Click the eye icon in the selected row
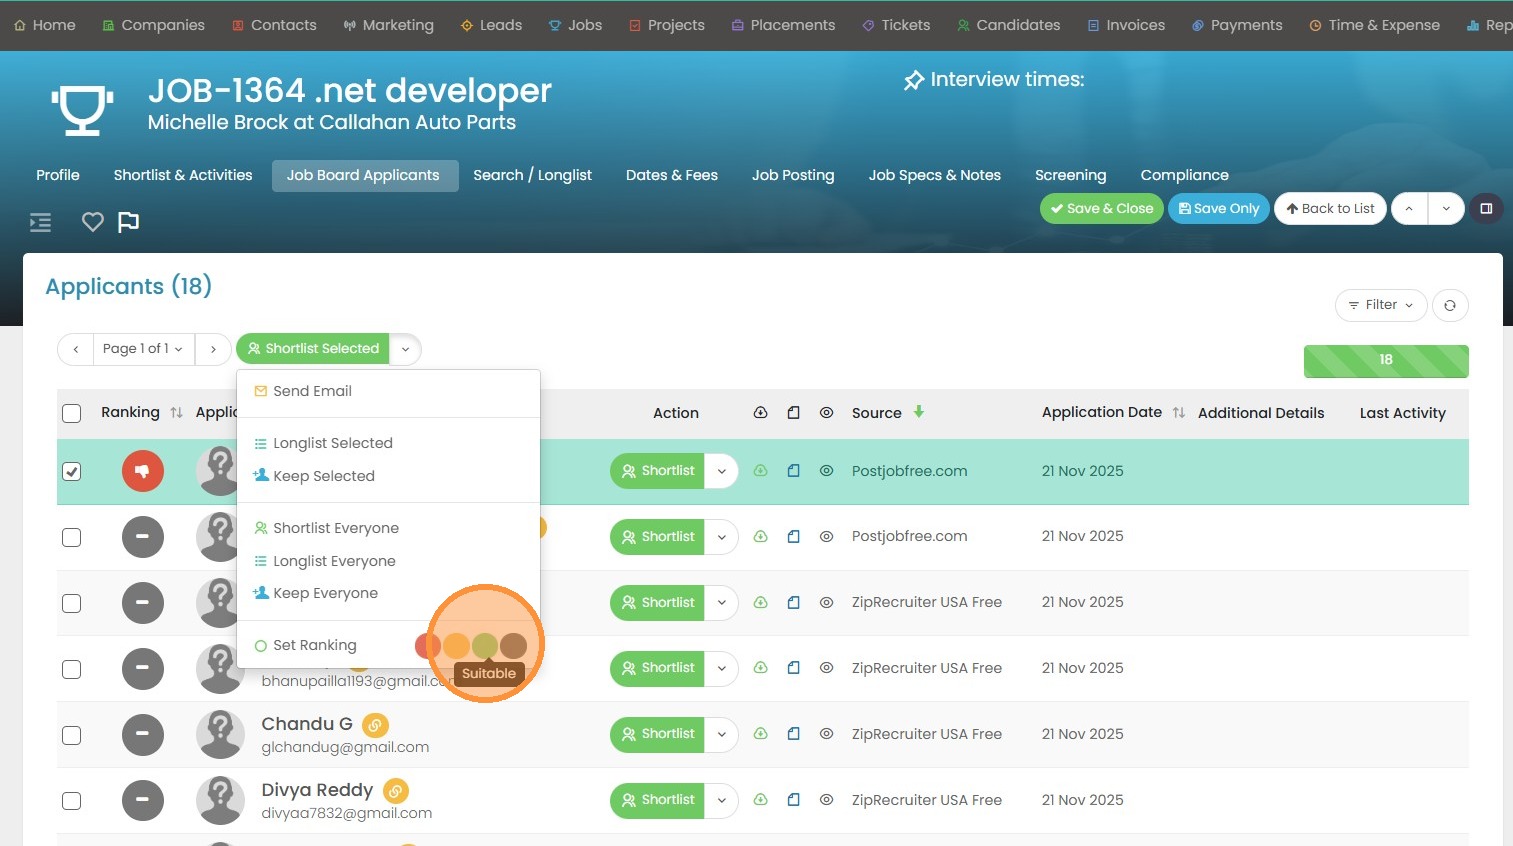Viewport: 1513px width, 846px height. tap(826, 471)
